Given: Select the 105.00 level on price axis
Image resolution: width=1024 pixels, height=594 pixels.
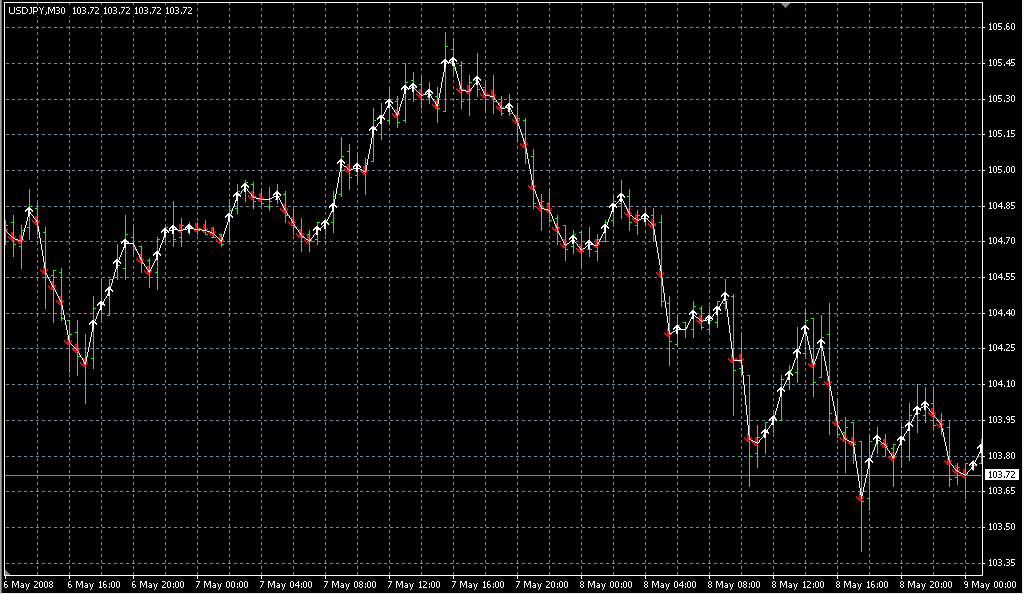Looking at the screenshot, I should tap(1002, 170).
